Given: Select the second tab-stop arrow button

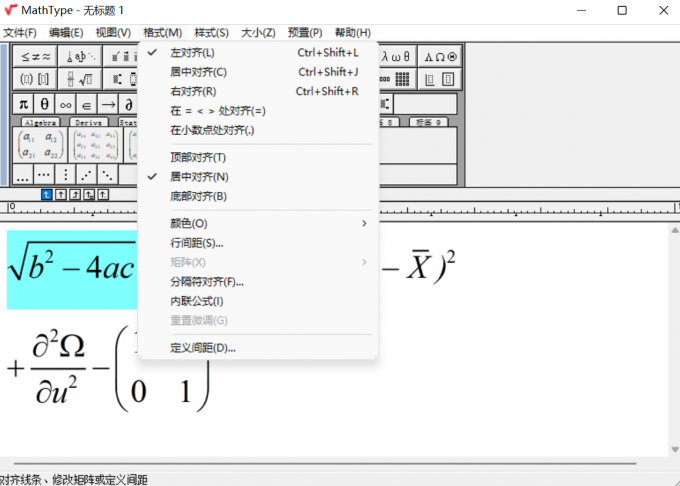Looking at the screenshot, I should pos(61,195).
